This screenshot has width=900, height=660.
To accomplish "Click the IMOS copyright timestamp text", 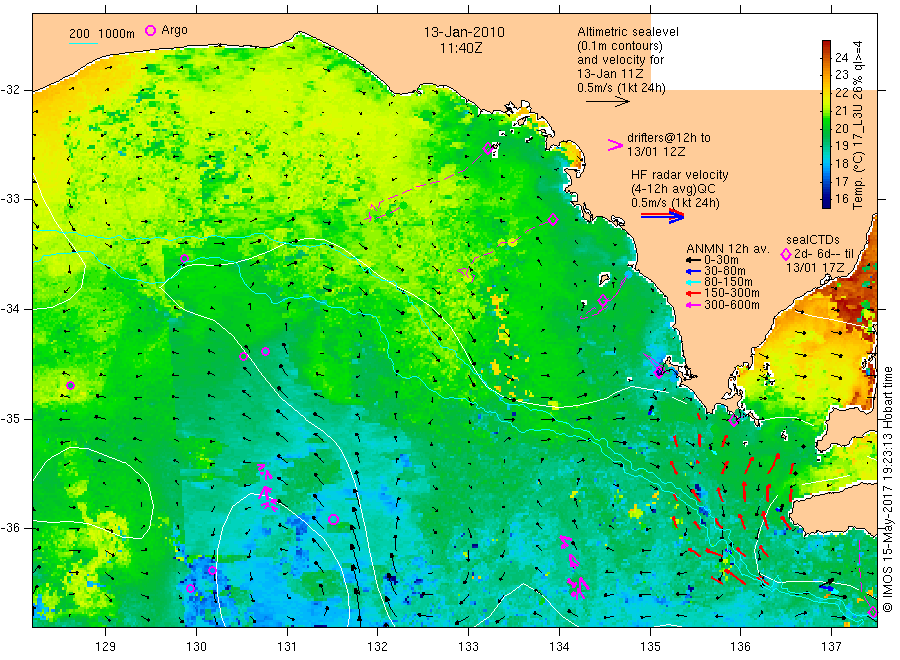I will pos(888,490).
